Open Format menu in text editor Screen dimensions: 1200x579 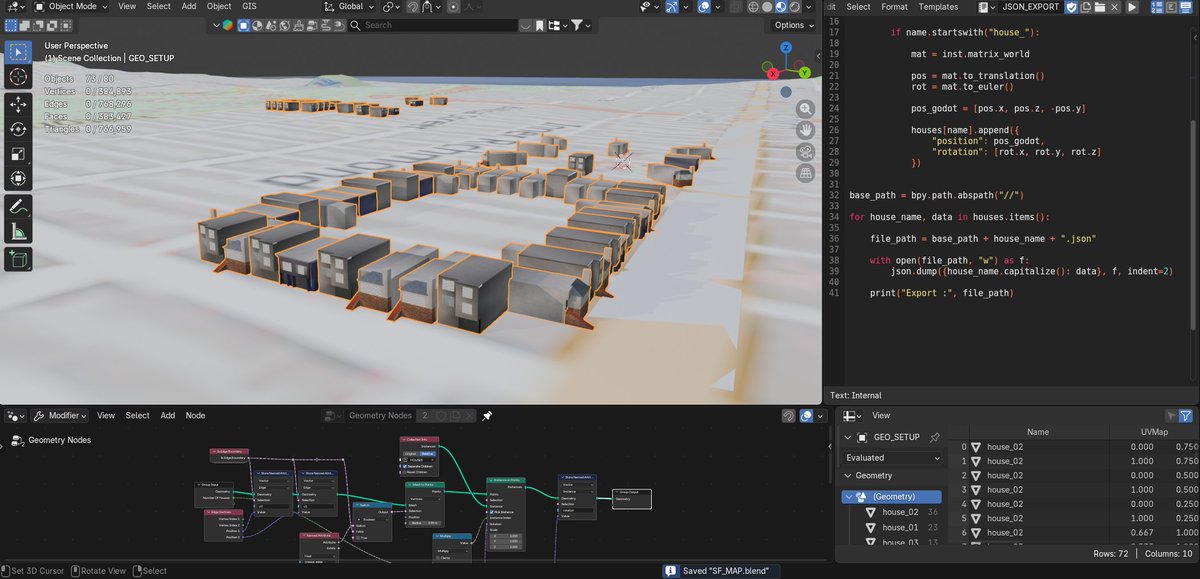[x=894, y=7]
